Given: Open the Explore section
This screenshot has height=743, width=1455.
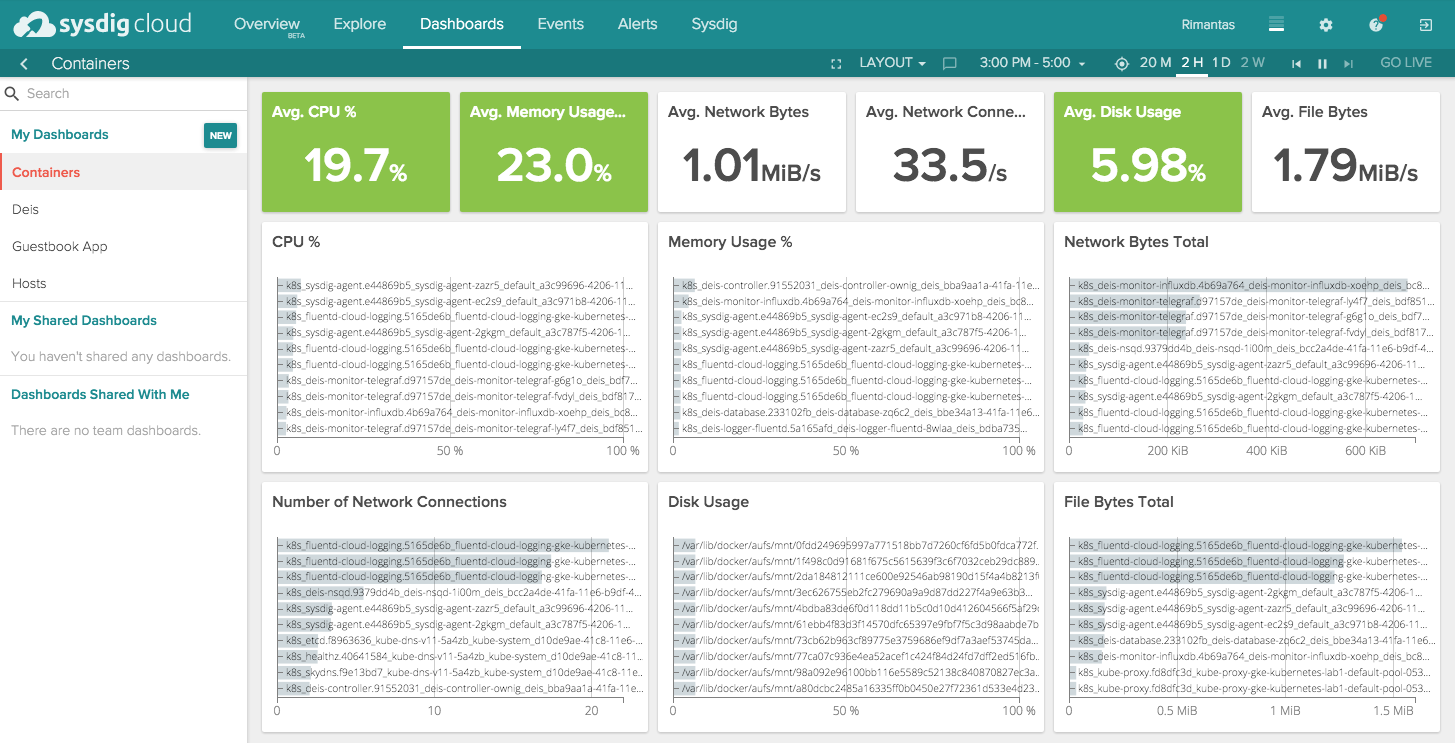Looking at the screenshot, I should (x=359, y=24).
